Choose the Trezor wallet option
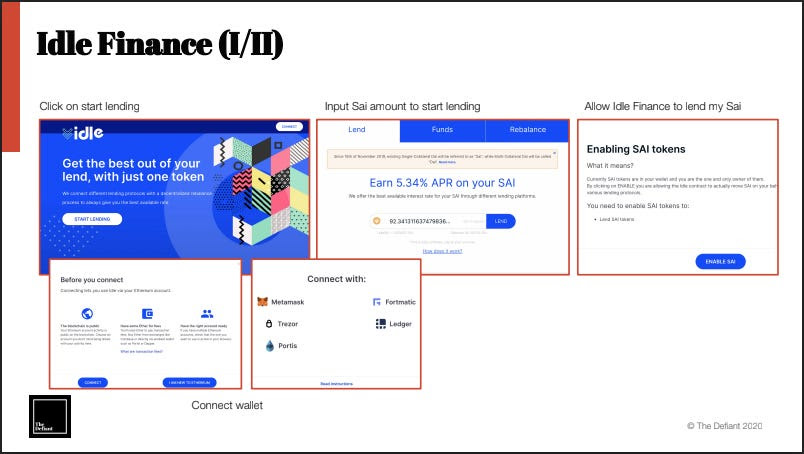Screen dimensions: 804x454 point(269,324)
